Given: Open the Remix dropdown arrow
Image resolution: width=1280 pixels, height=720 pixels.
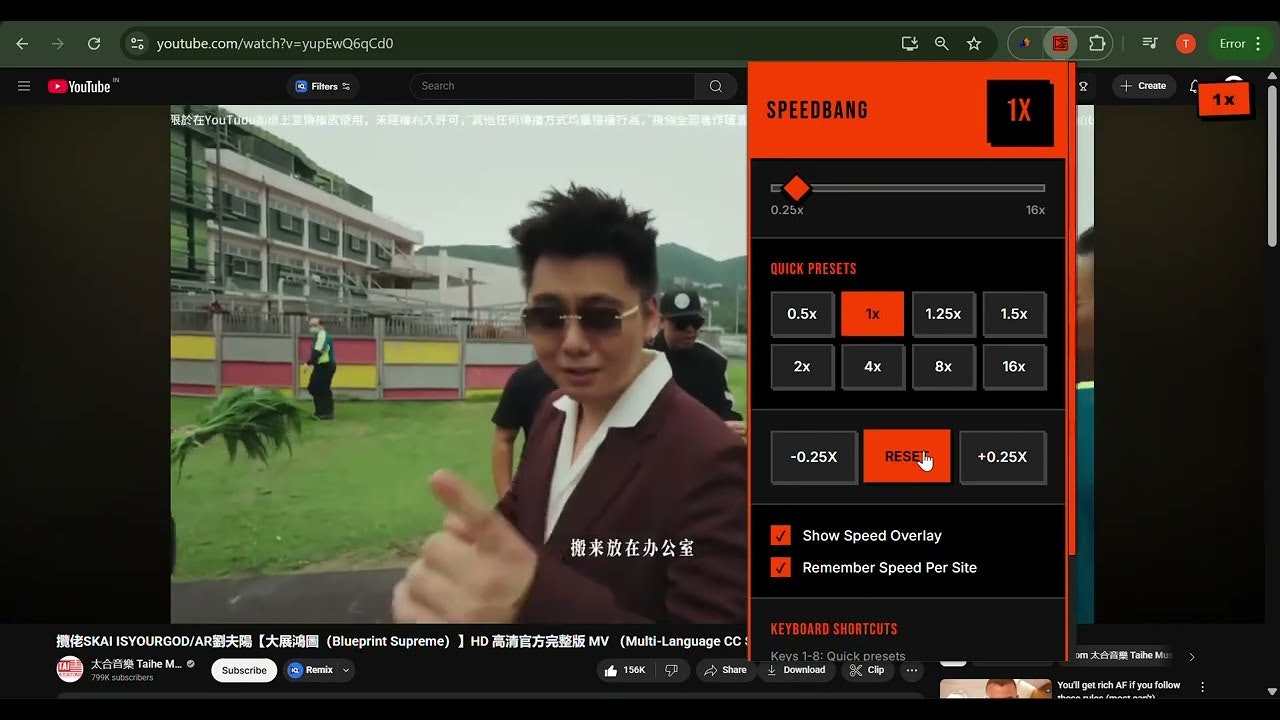Looking at the screenshot, I should click(x=346, y=670).
